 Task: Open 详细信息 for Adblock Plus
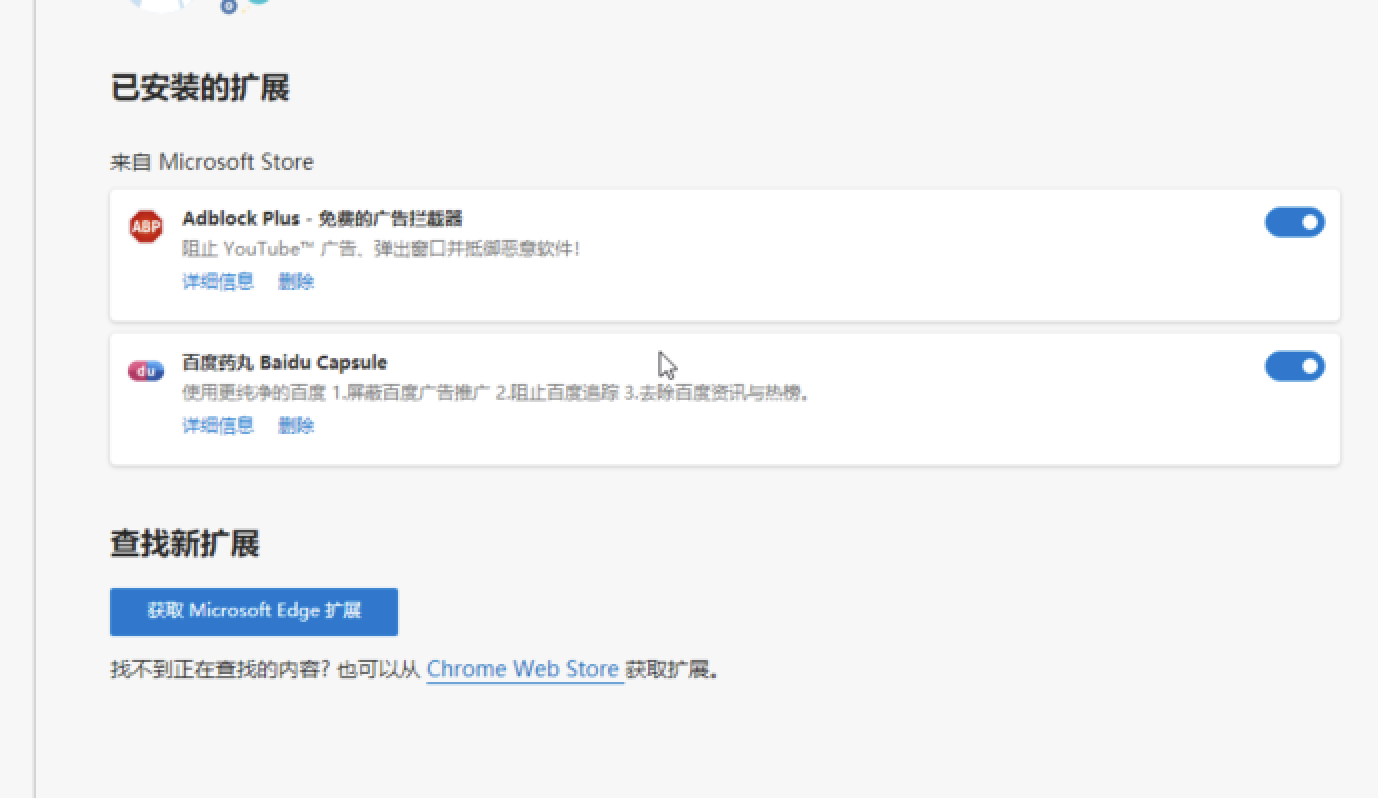click(x=217, y=282)
